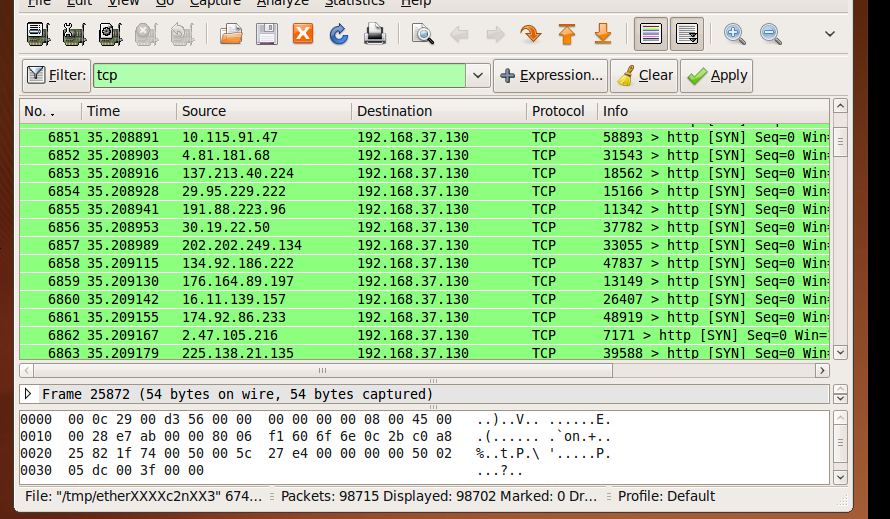Viewport: 890px width, 519px height.
Task: Open the capture interfaces list icon
Action: (39, 34)
